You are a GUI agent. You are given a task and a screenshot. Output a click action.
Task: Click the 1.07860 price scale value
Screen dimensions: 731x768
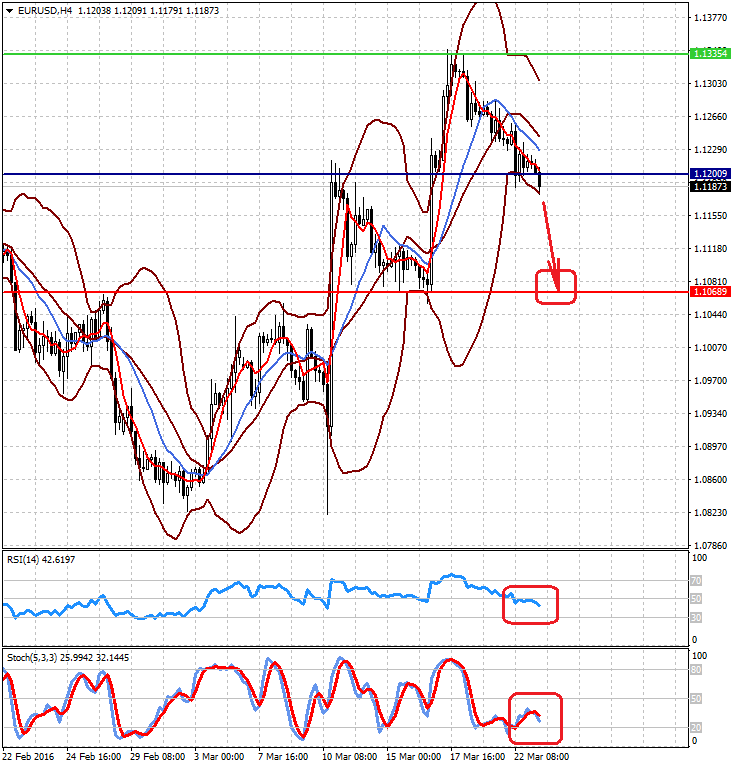pos(710,545)
